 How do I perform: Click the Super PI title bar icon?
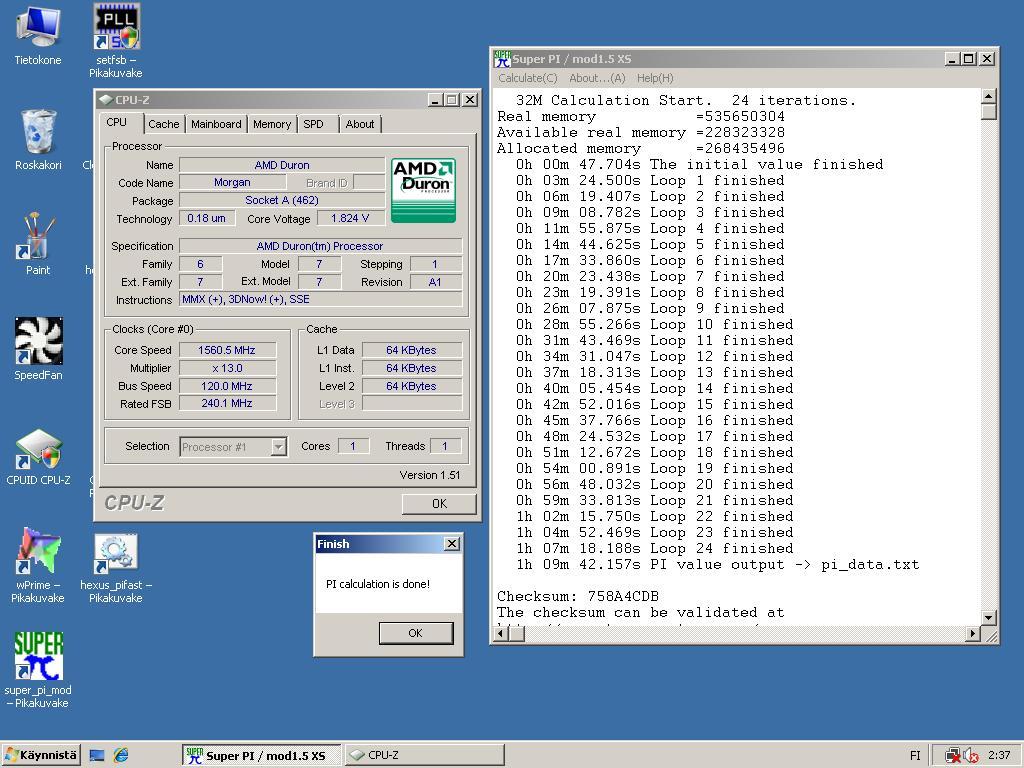tap(502, 59)
